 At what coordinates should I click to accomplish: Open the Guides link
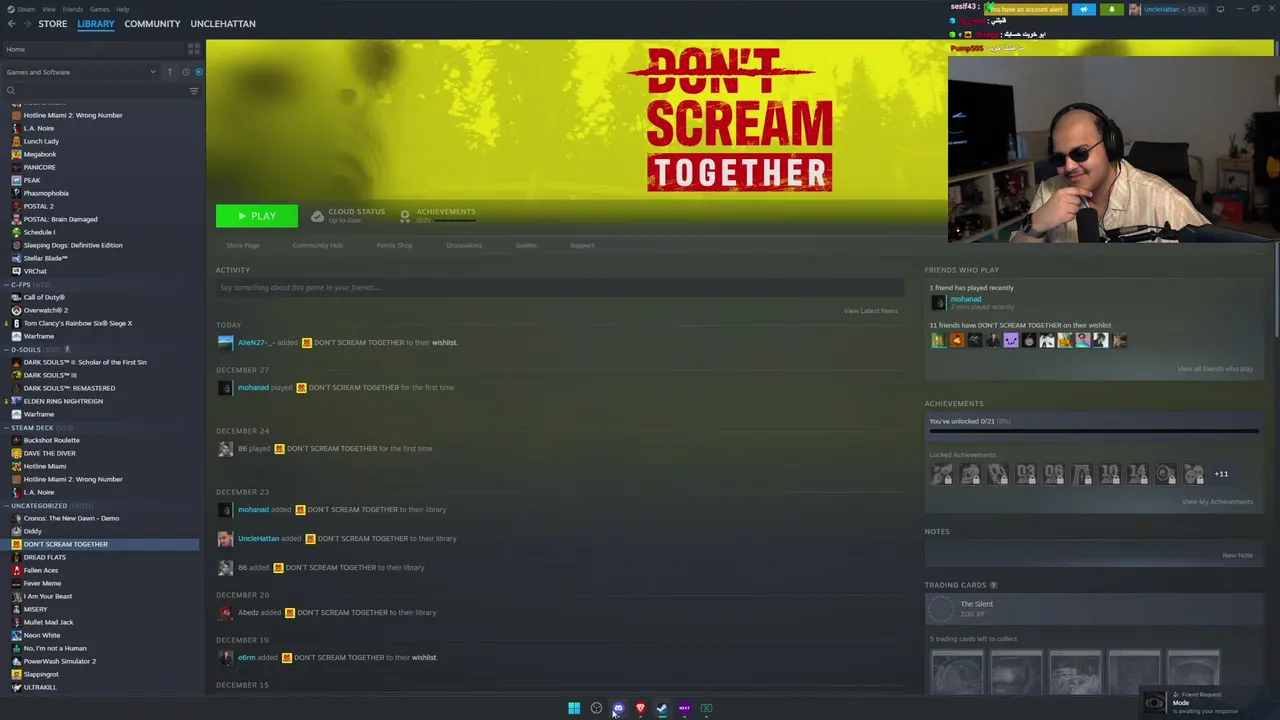(x=526, y=245)
